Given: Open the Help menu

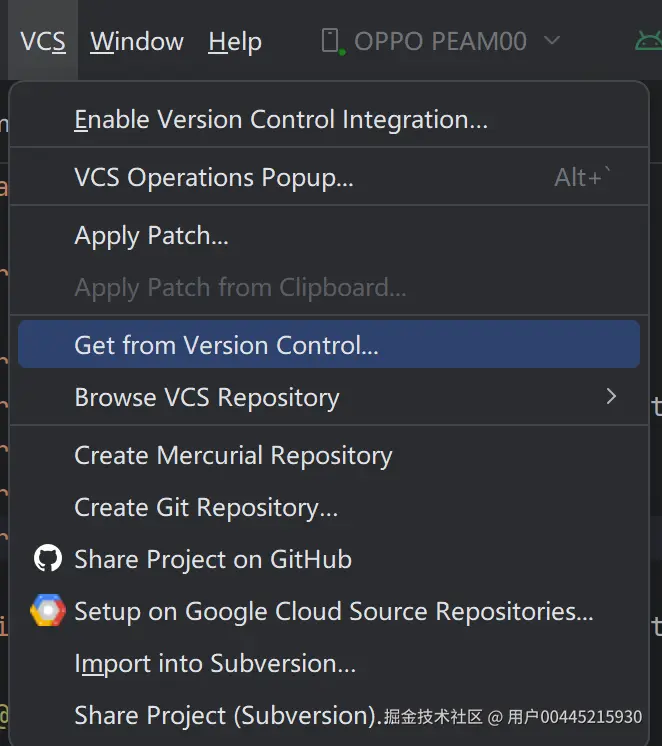Looking at the screenshot, I should click(x=235, y=41).
